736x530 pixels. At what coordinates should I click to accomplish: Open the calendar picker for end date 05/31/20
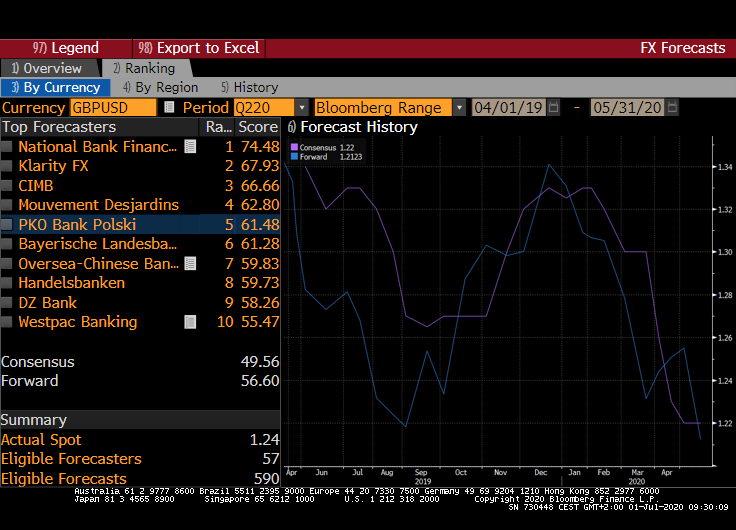coord(674,108)
